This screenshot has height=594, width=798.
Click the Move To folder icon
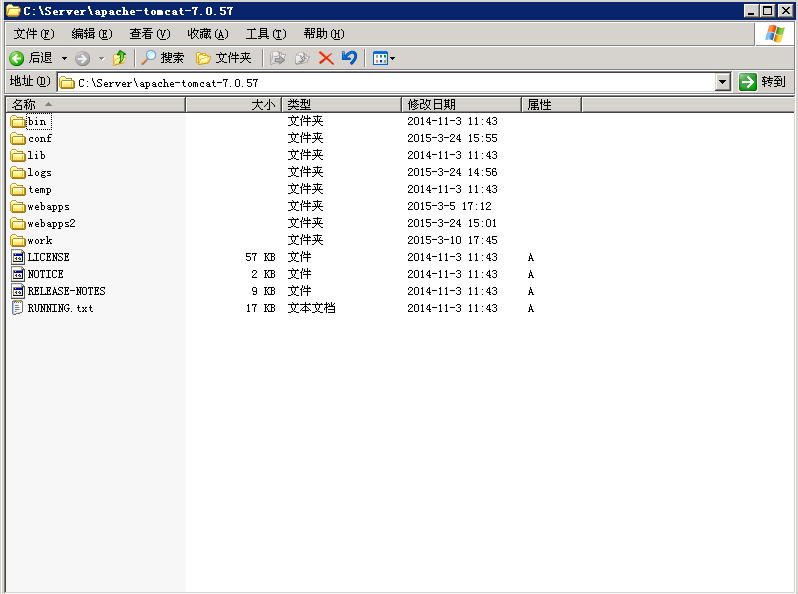pos(277,58)
